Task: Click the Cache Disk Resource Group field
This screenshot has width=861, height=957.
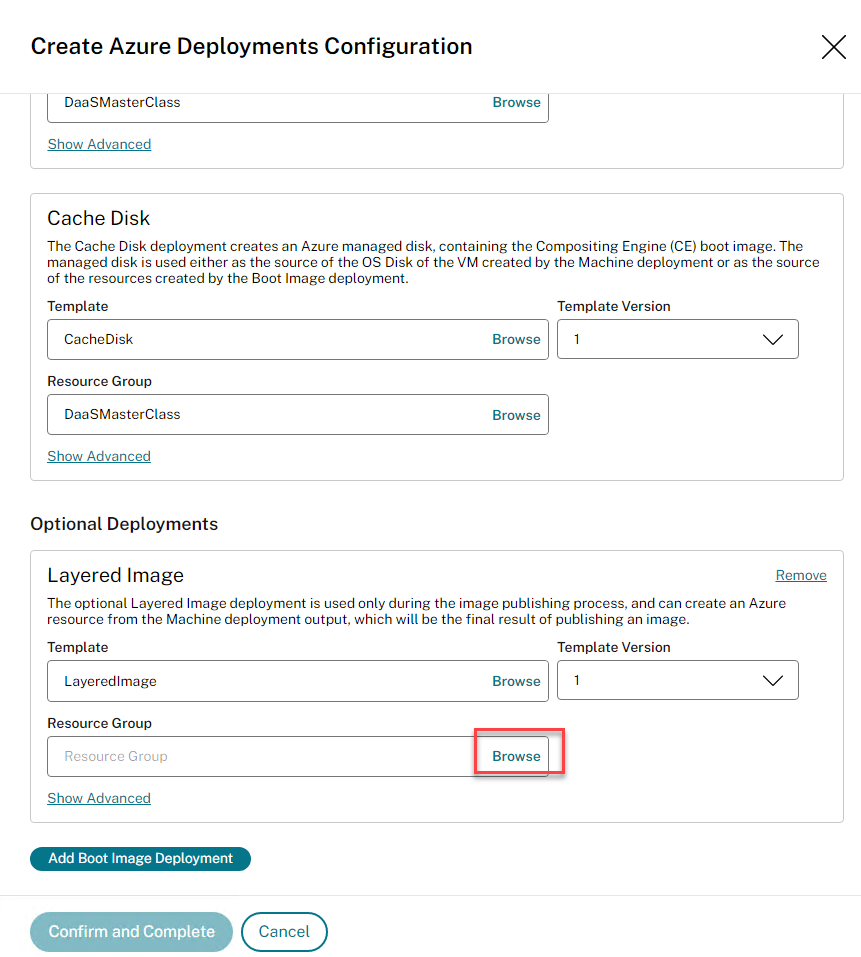Action: pos(260,414)
